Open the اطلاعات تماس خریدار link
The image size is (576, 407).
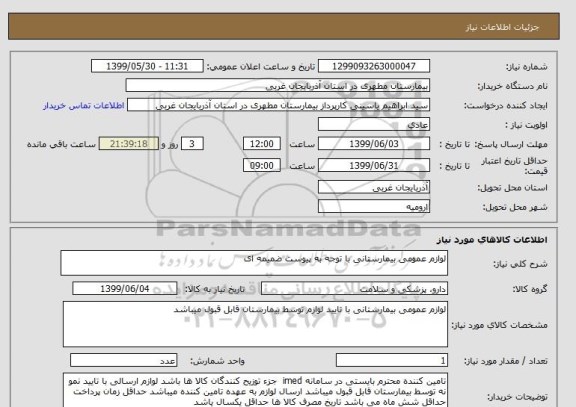[x=84, y=106]
